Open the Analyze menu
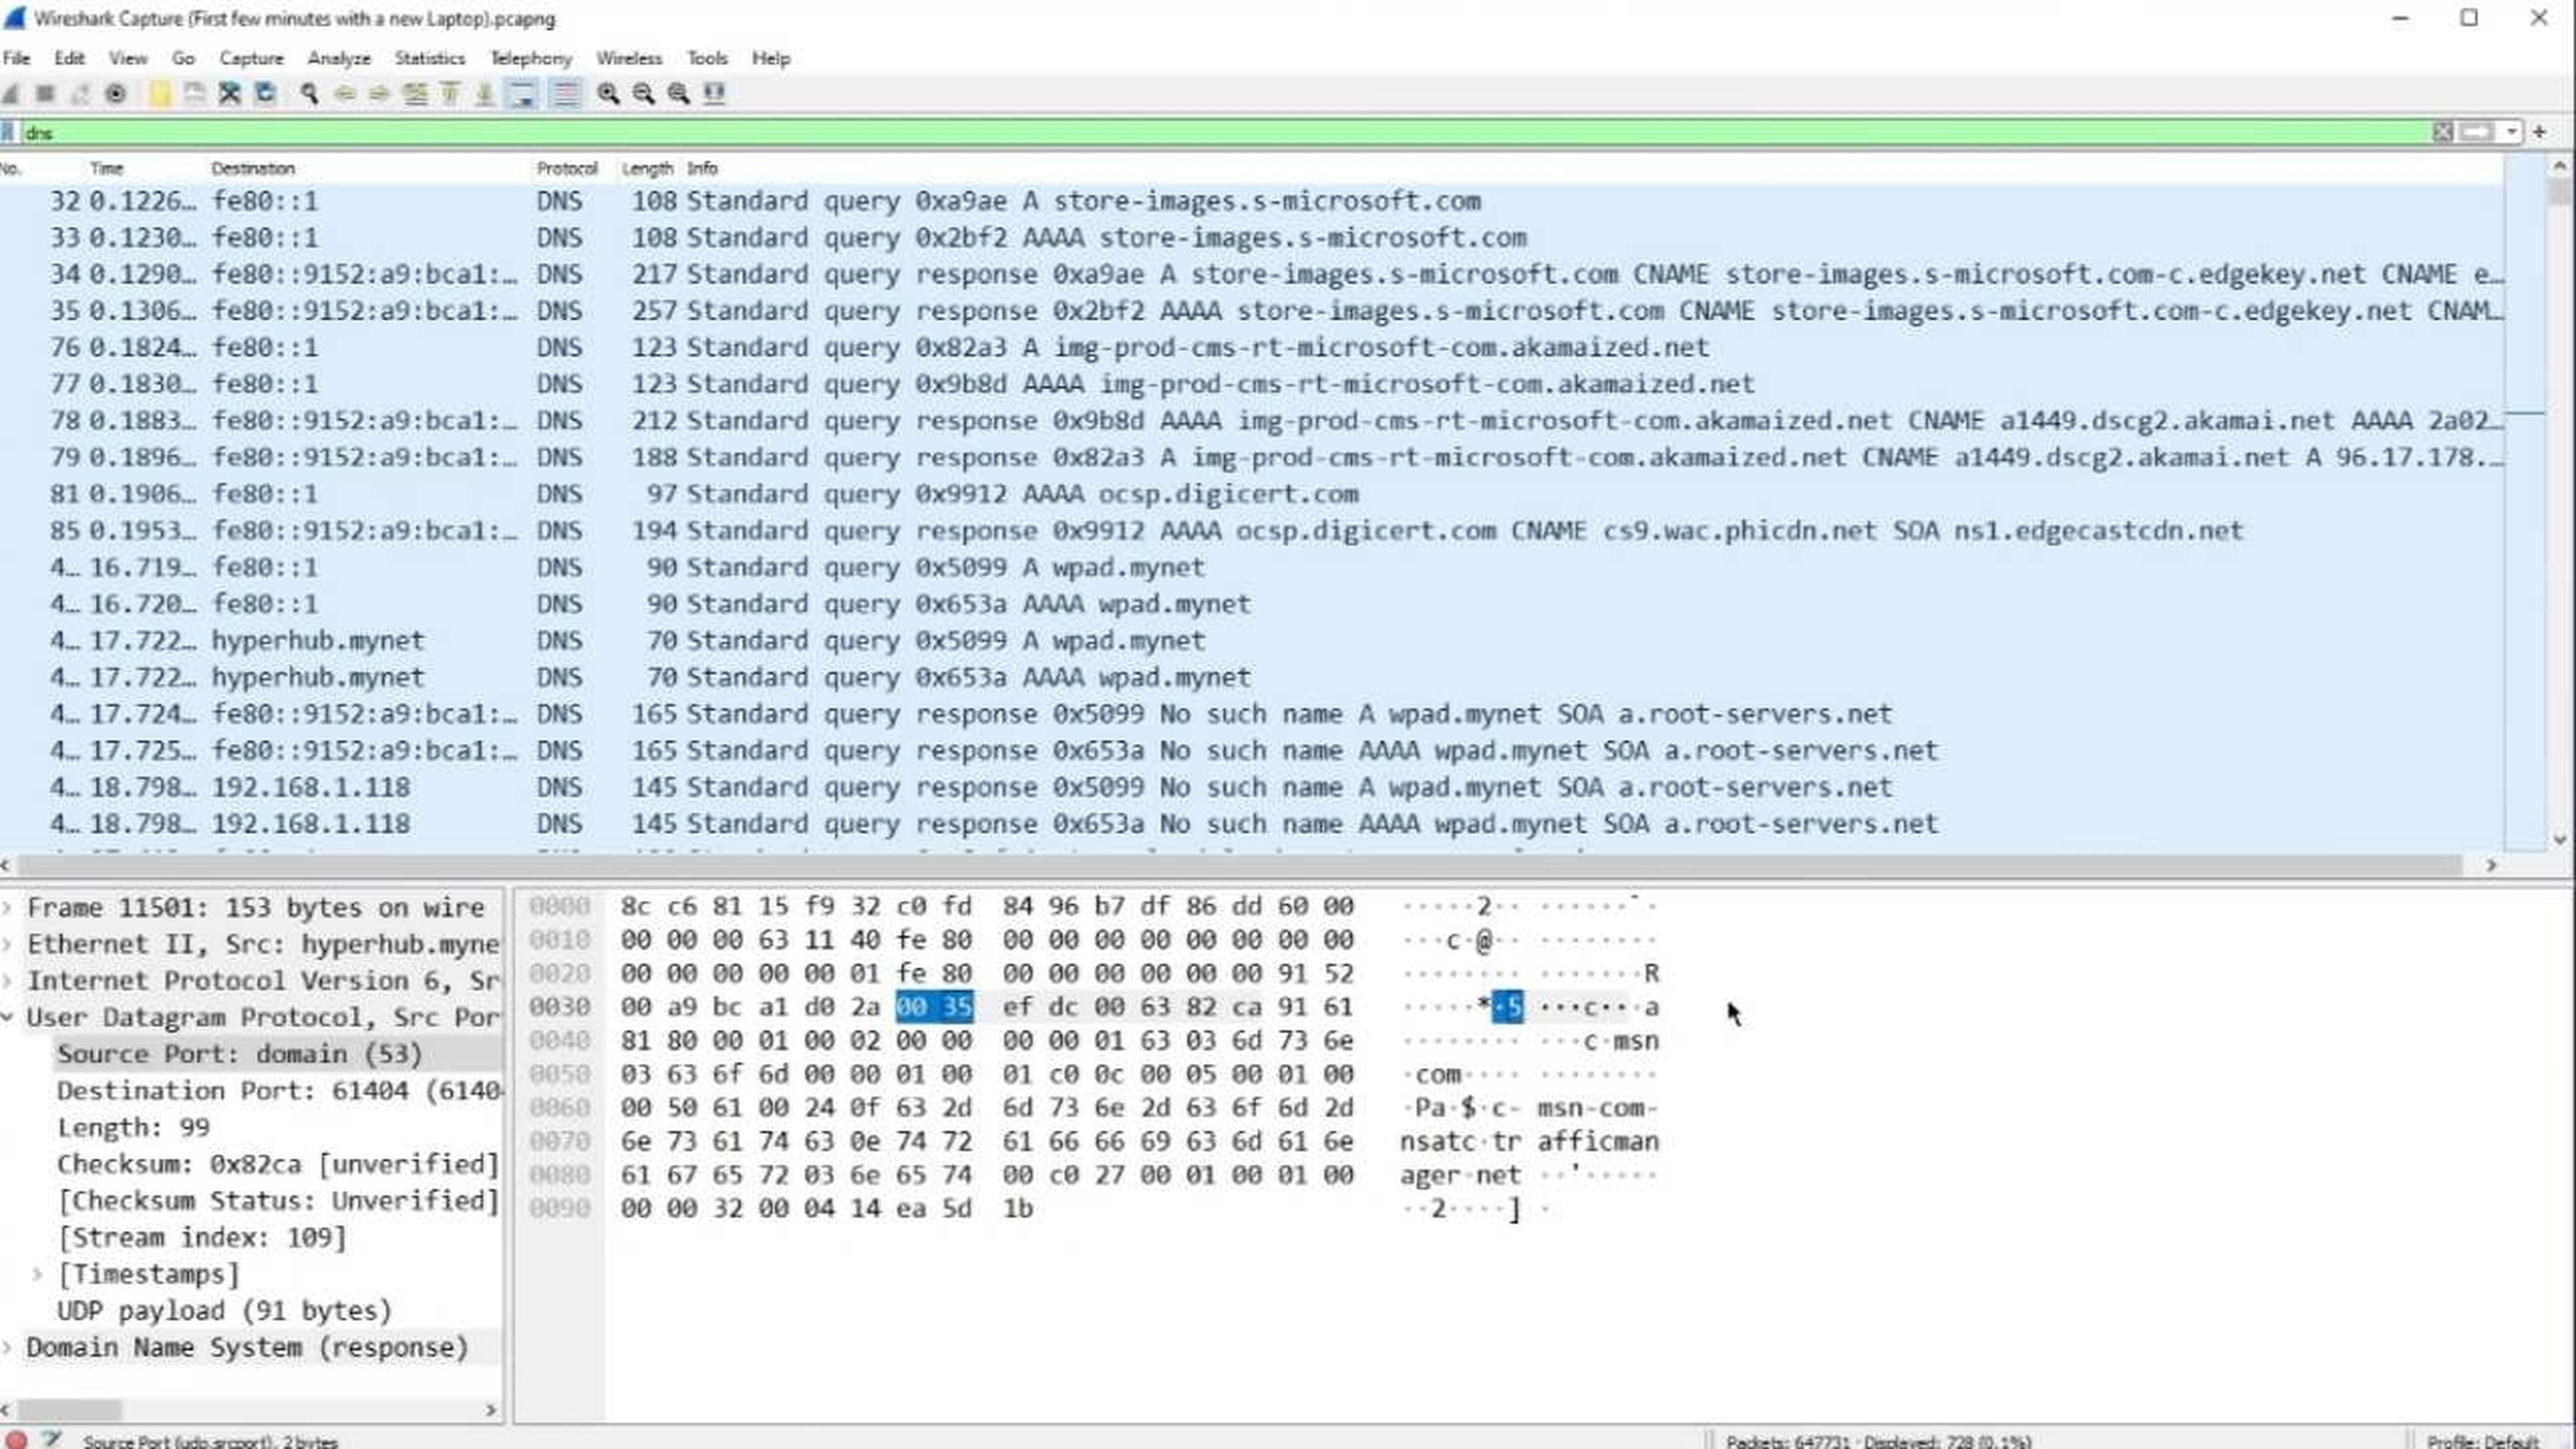This screenshot has width=2576, height=1449. point(339,58)
